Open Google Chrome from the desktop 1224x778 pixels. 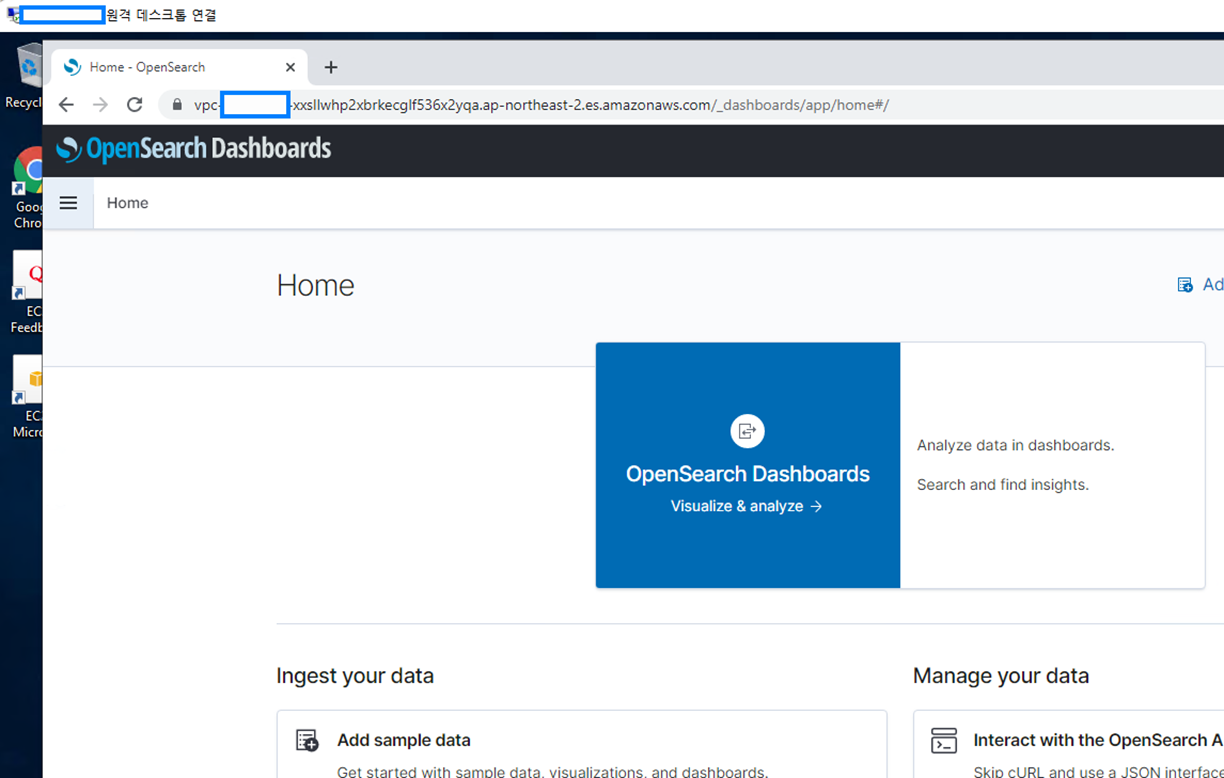click(27, 170)
